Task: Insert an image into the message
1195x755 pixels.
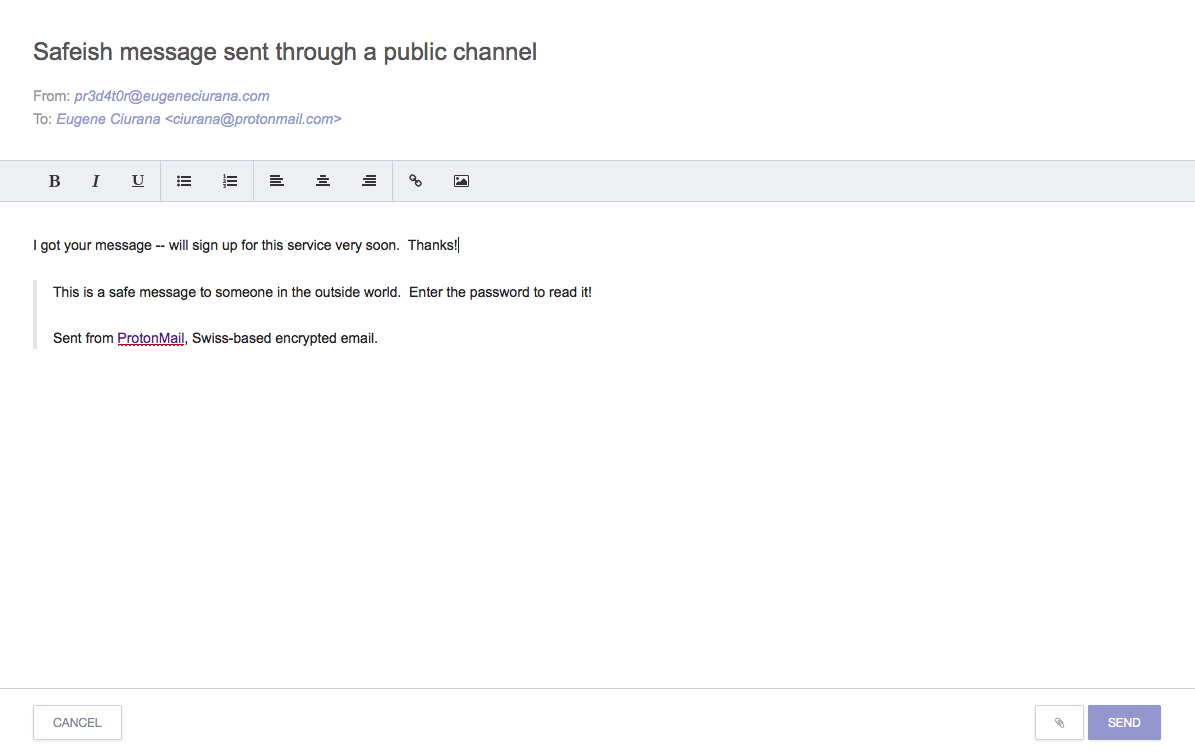Action: point(461,181)
